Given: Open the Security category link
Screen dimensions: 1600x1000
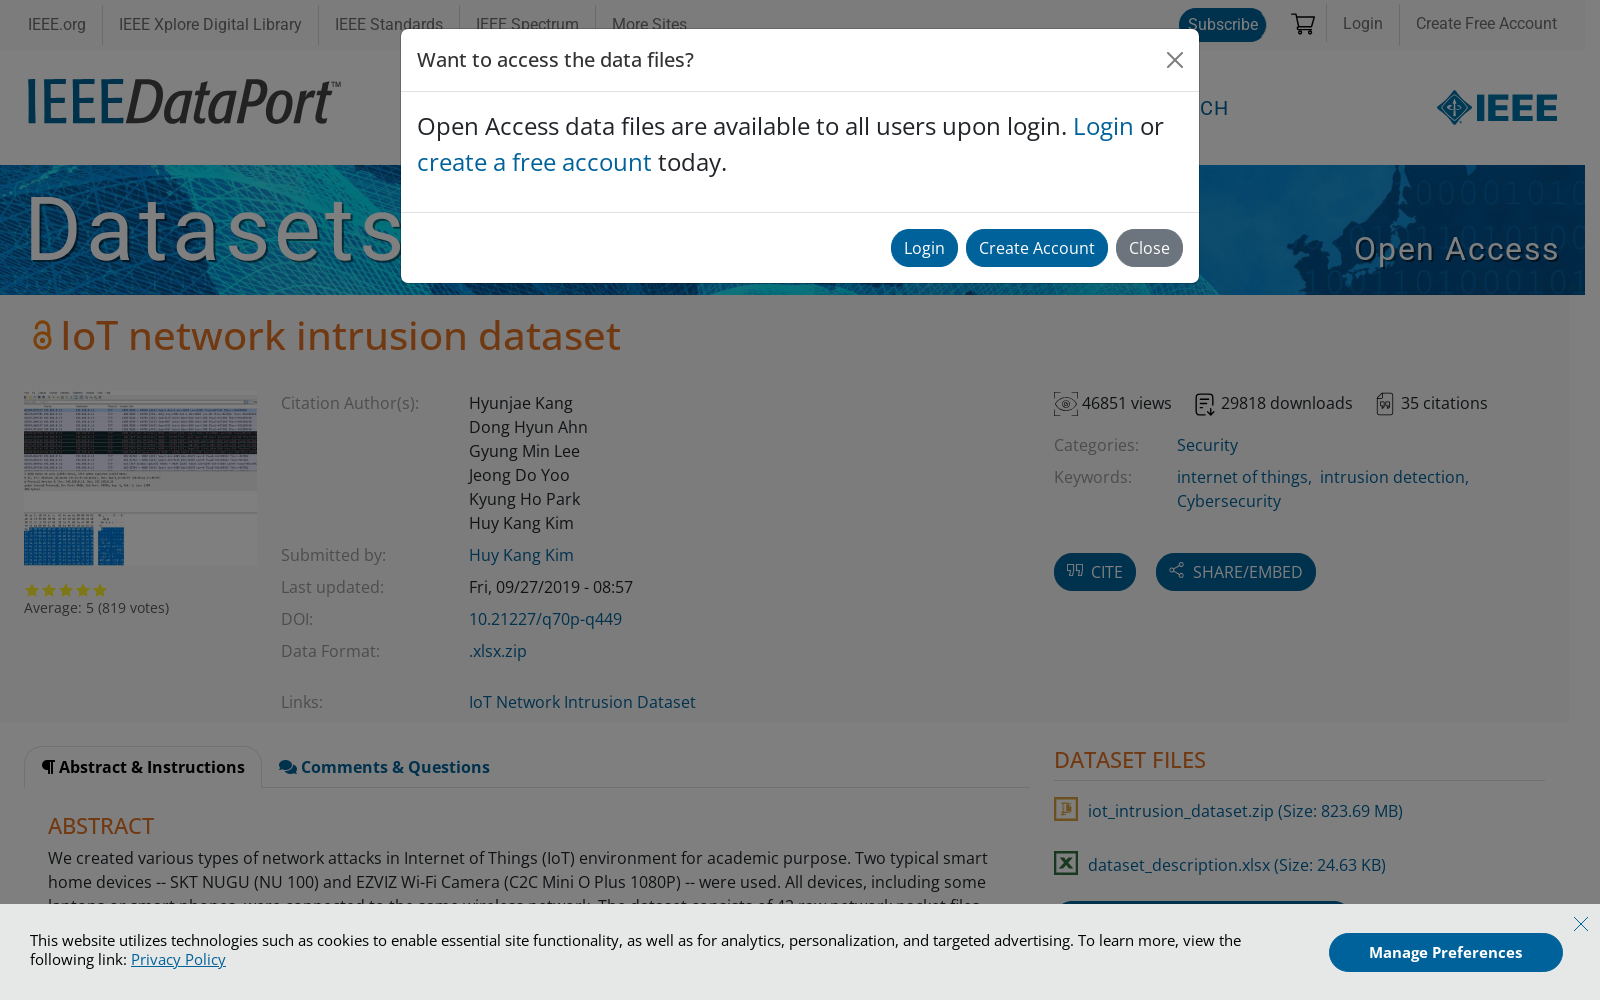Looking at the screenshot, I should click(1207, 446).
